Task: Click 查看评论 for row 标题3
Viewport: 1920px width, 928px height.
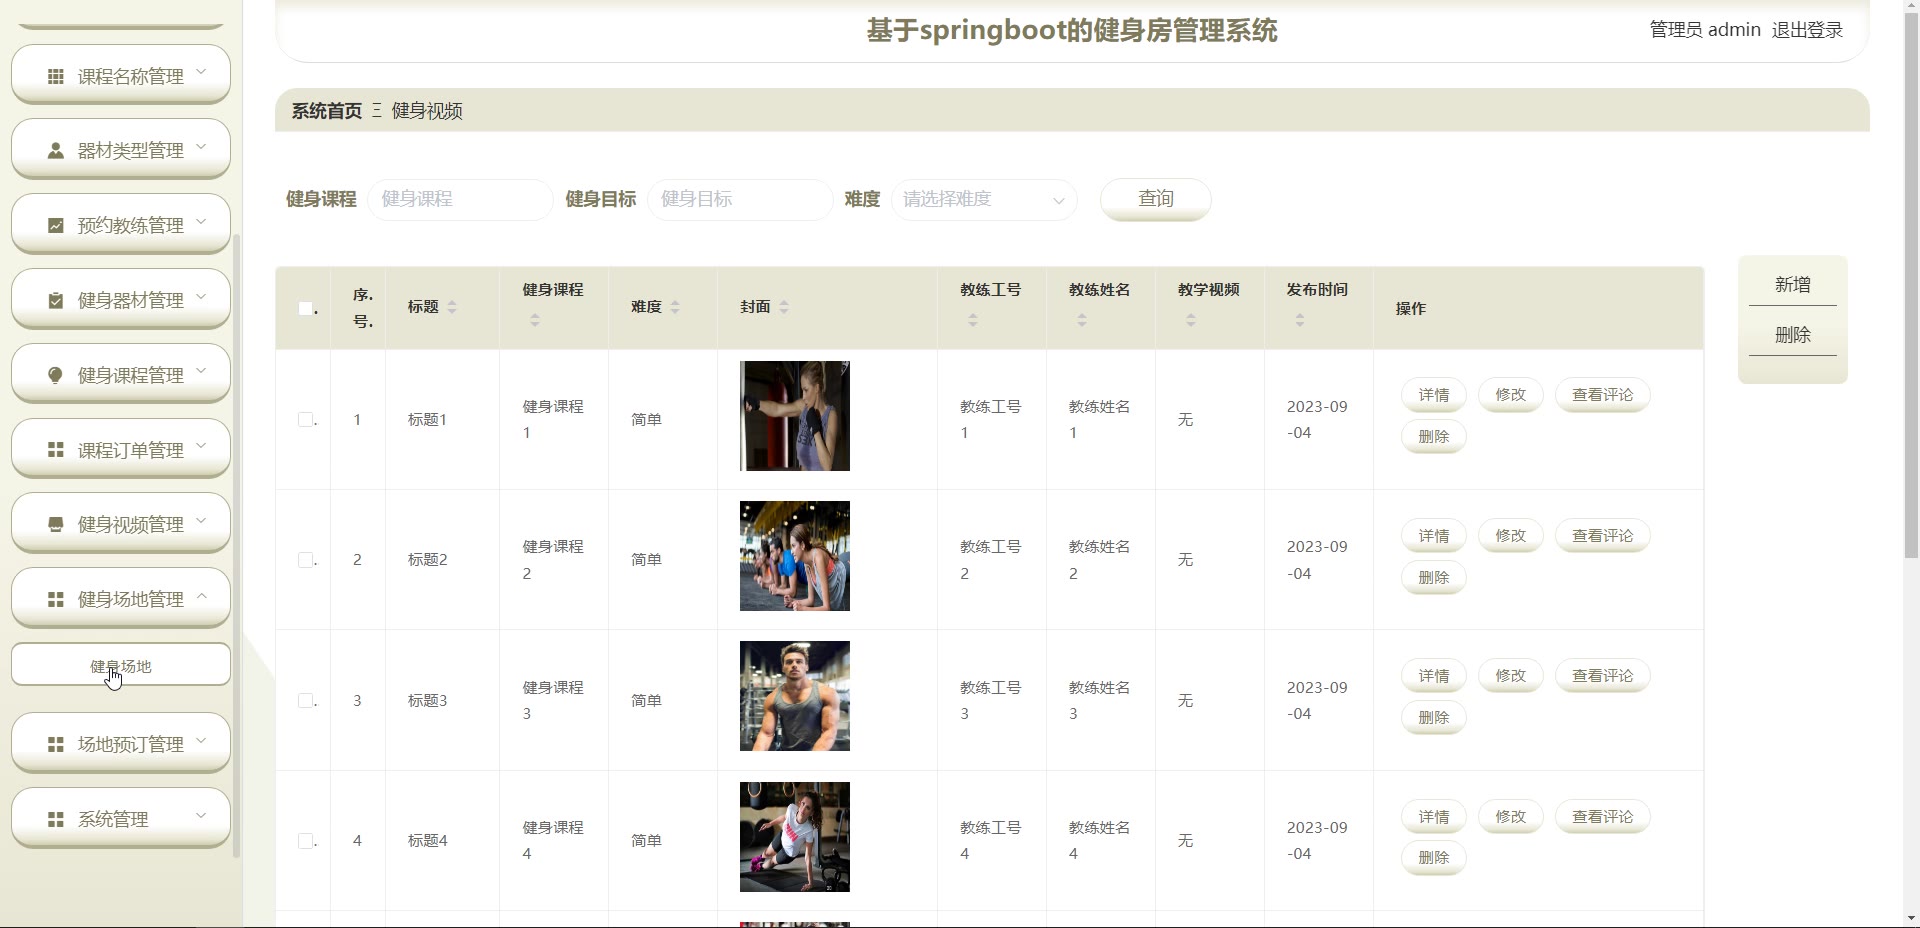Action: pos(1603,676)
